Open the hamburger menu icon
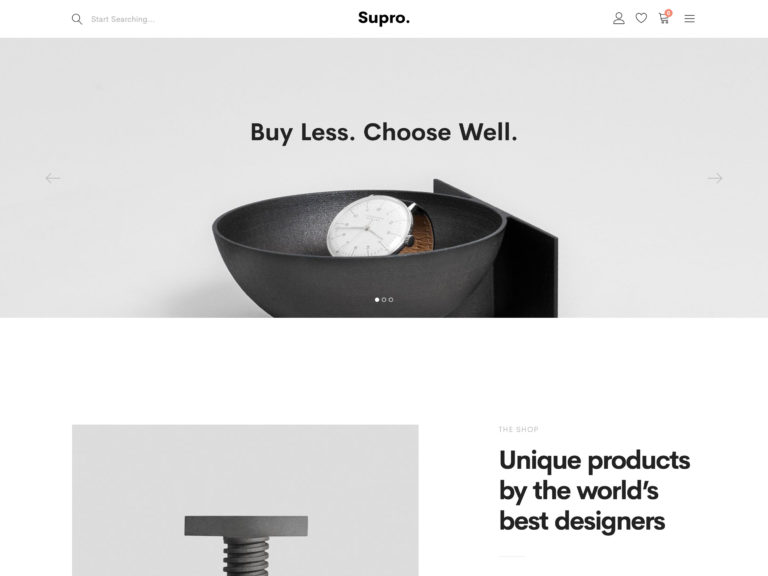The height and width of the screenshot is (576, 768). (x=689, y=19)
